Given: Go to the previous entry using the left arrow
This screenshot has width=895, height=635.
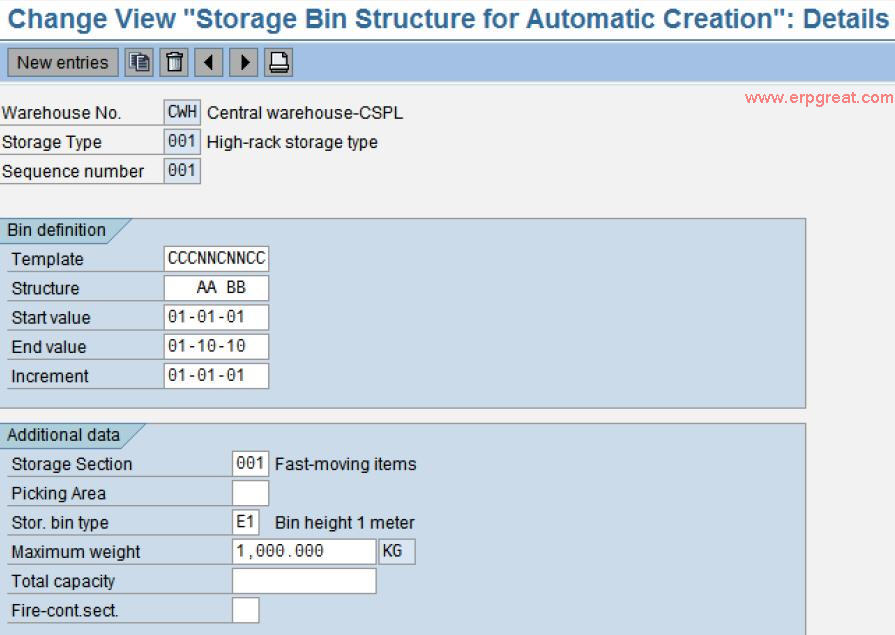Looking at the screenshot, I should (209, 62).
